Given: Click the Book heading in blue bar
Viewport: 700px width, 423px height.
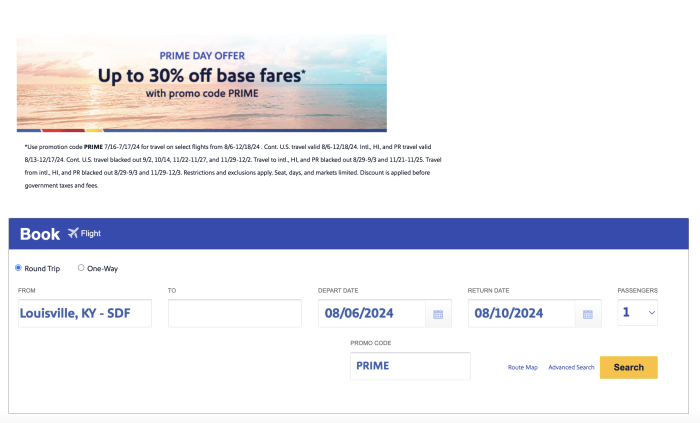Looking at the screenshot, I should click(x=40, y=234).
